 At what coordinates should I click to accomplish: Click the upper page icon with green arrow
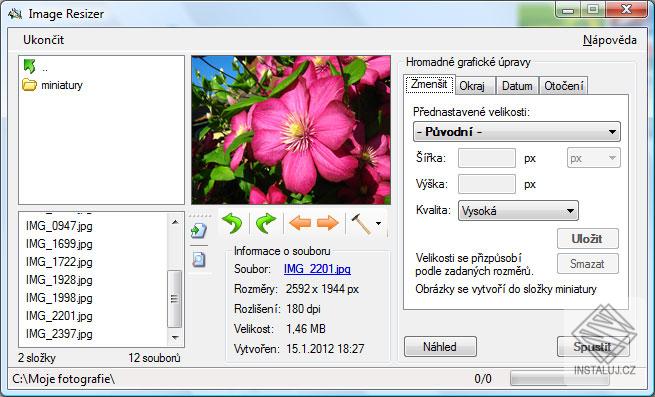[199, 230]
